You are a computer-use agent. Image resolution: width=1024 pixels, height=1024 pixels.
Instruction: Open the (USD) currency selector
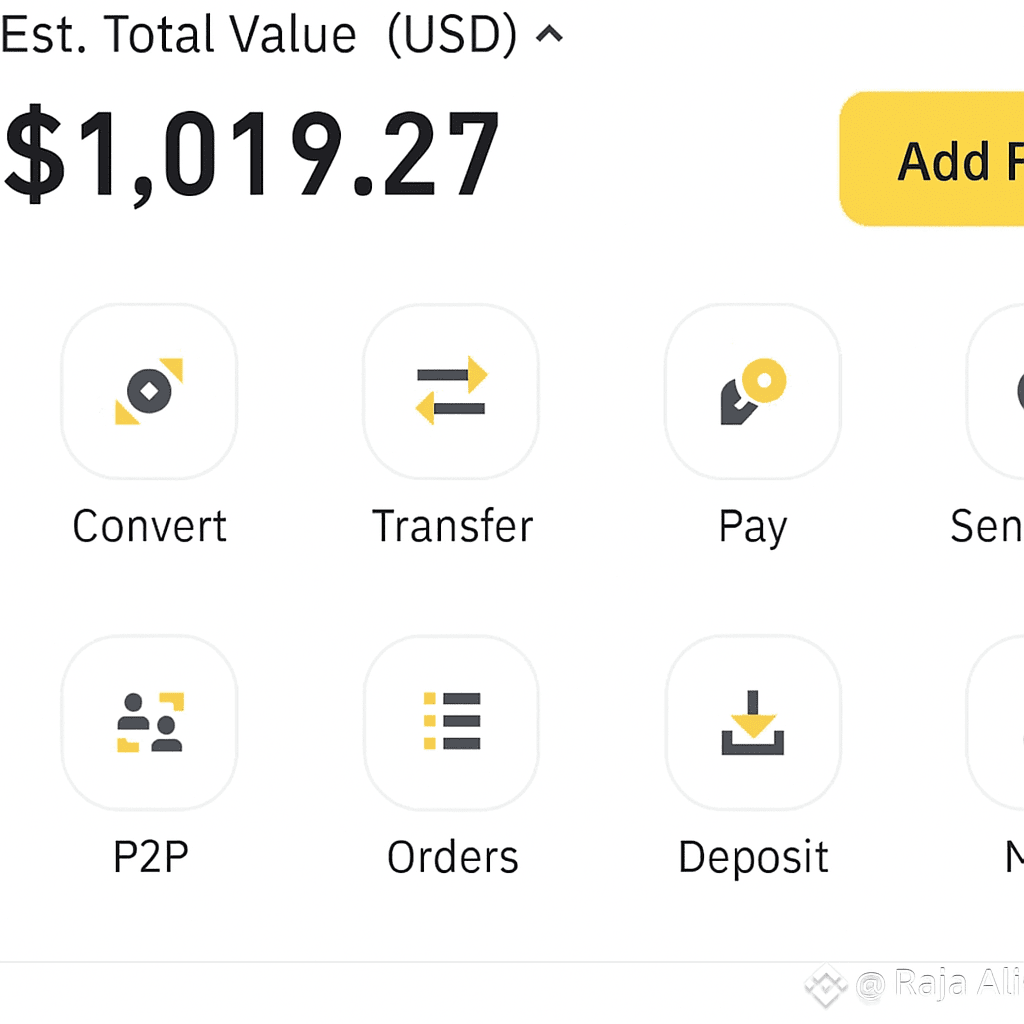451,36
